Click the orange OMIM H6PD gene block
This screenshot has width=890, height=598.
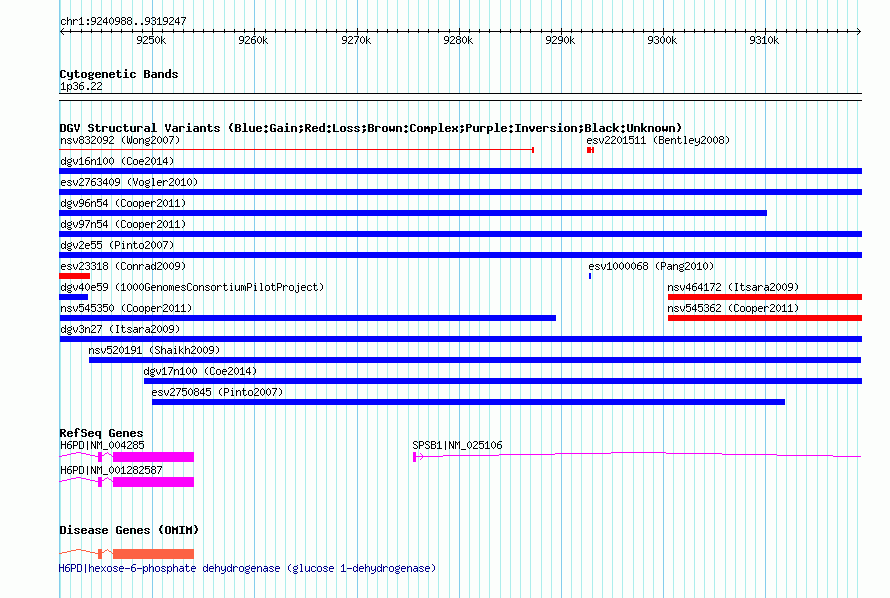(153, 554)
